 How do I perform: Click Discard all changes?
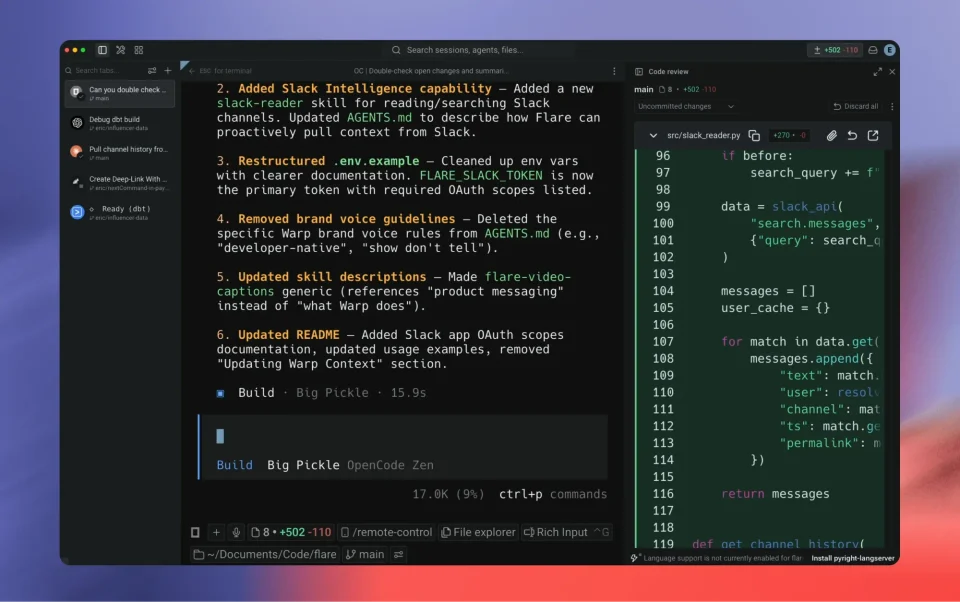click(856, 107)
